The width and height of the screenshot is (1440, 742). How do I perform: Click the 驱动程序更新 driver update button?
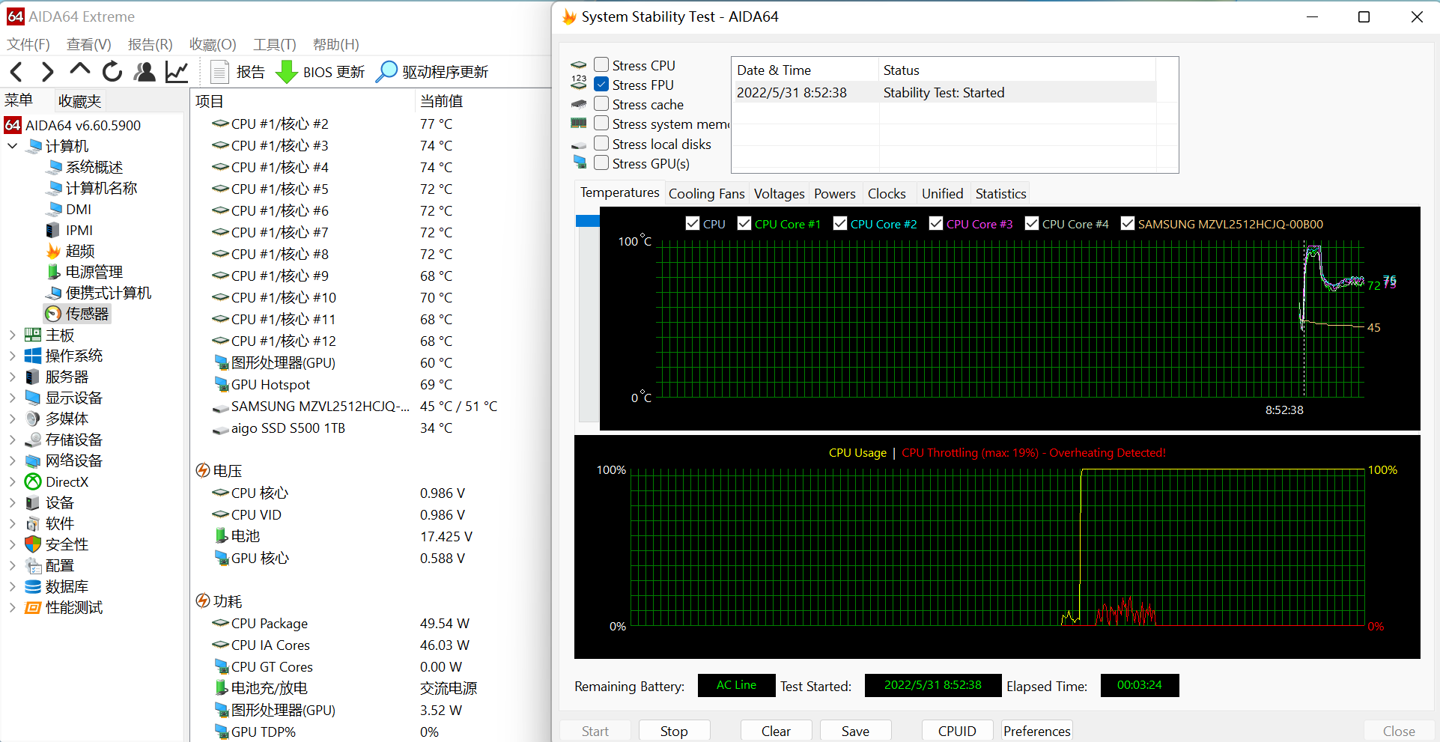[x=432, y=72]
